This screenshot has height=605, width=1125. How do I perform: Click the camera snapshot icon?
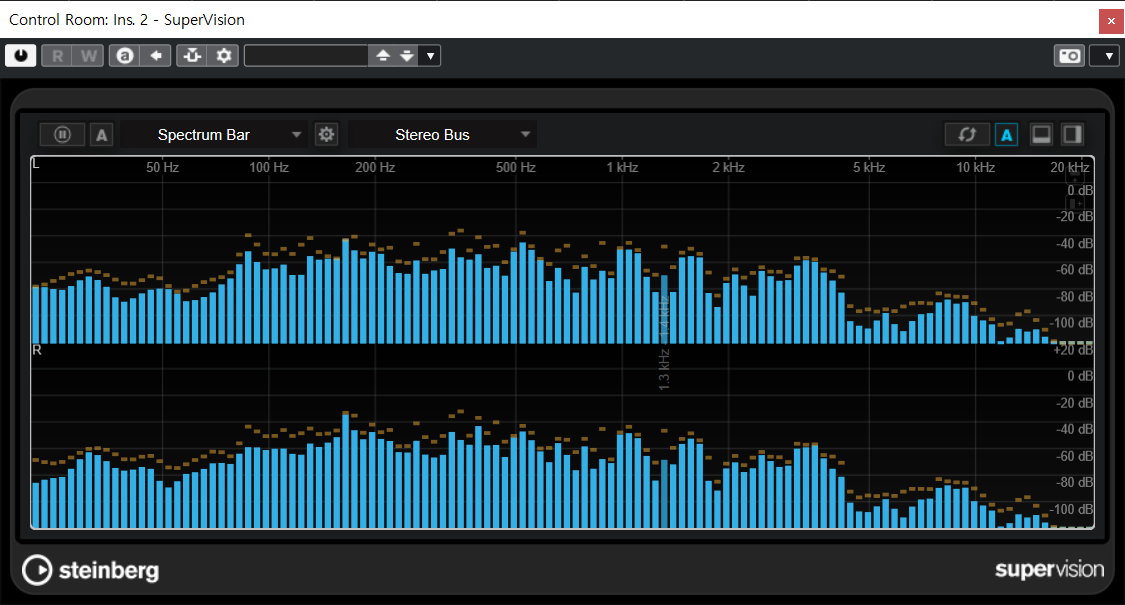click(1069, 56)
